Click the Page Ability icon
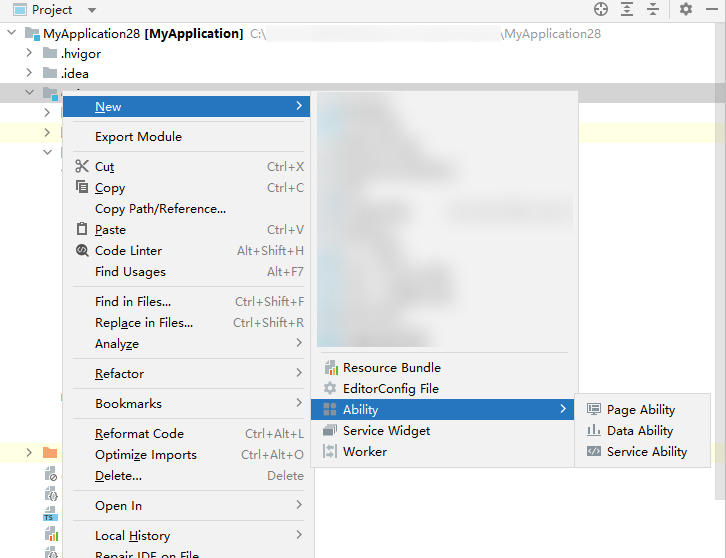Image resolution: width=726 pixels, height=558 pixels. [594, 409]
